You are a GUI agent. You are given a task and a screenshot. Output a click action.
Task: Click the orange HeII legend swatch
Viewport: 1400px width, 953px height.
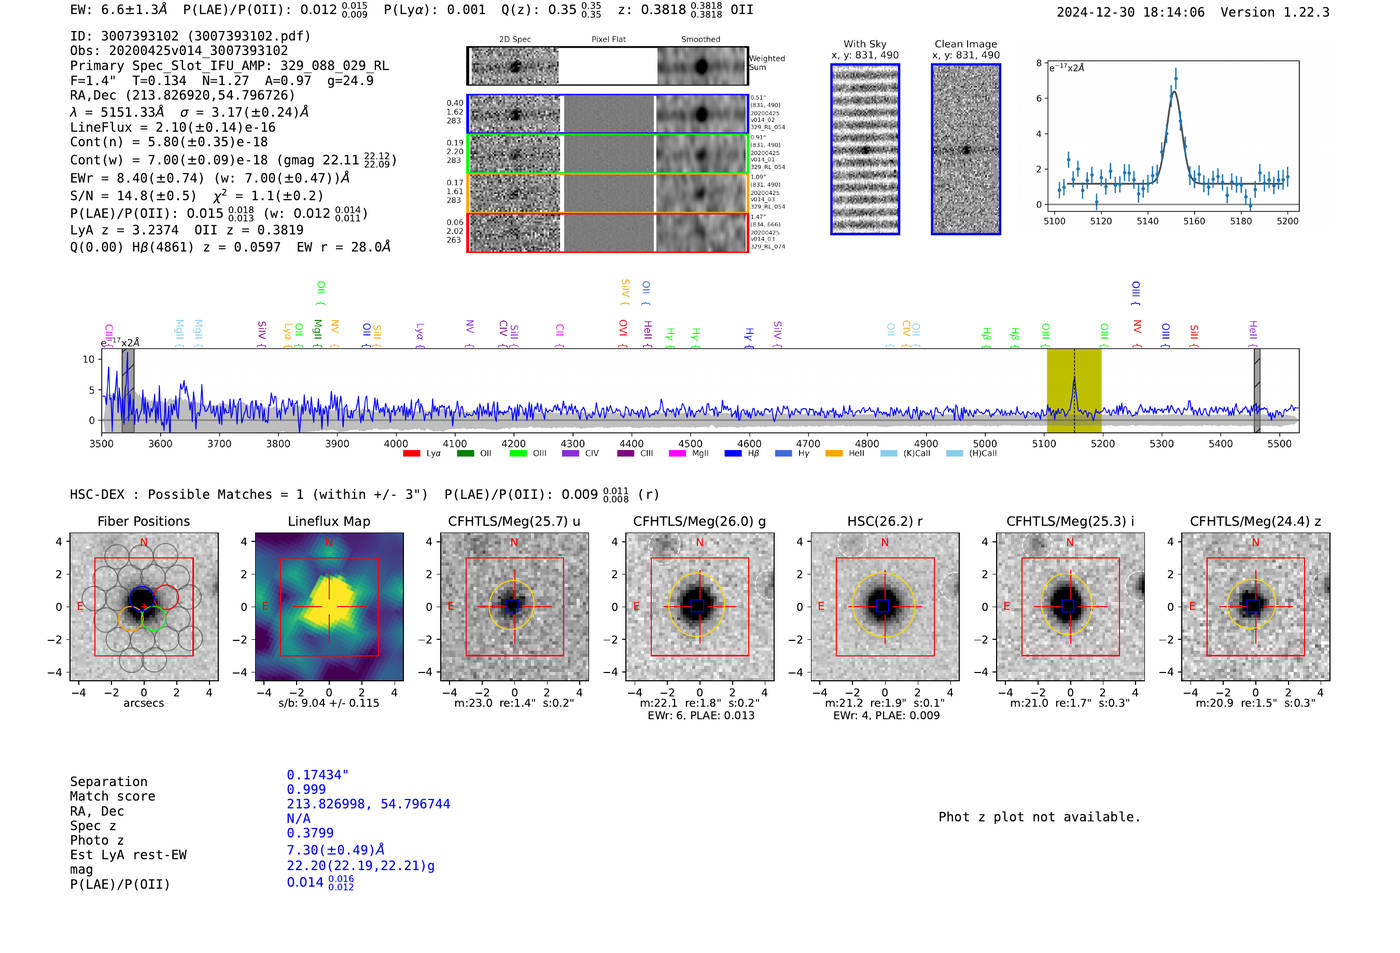[x=834, y=454]
